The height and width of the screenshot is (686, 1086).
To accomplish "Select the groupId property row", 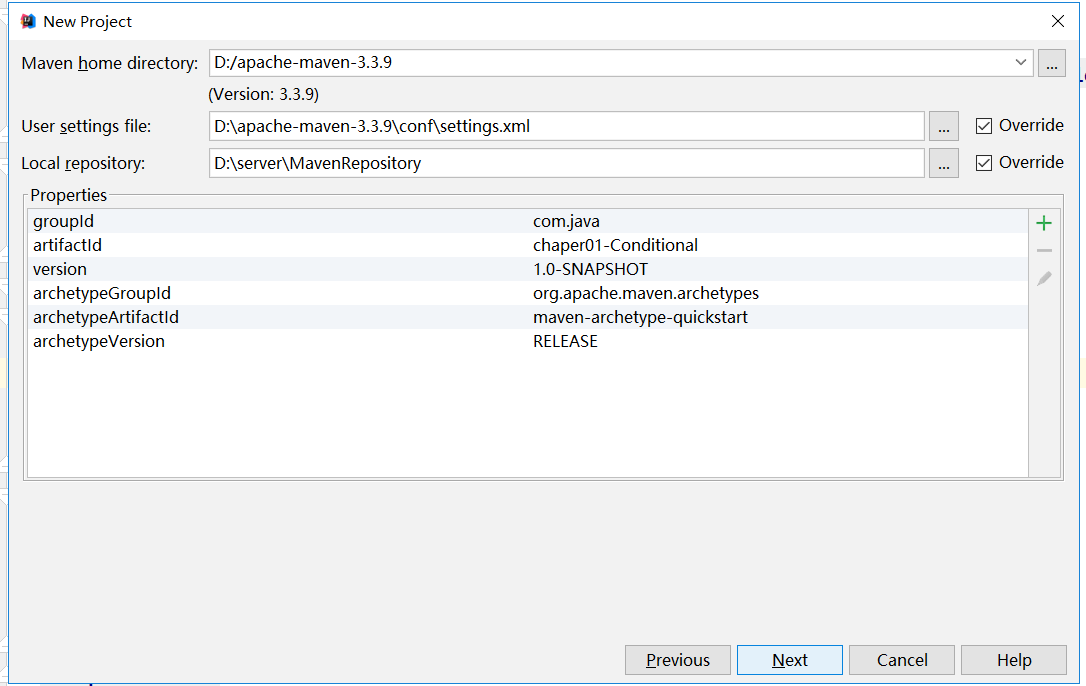I will [x=528, y=221].
